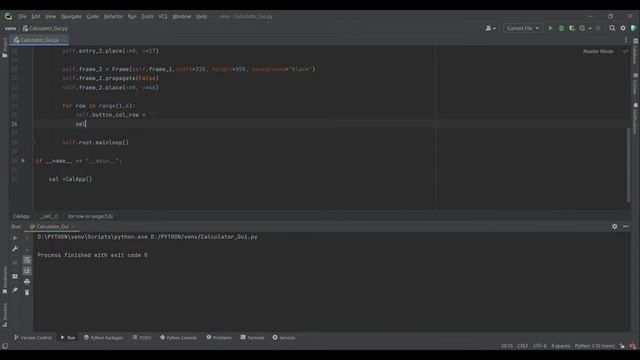Click read-only lock icon in status bar
Image resolution: width=640 pixels, height=360 pixels.
click(x=622, y=346)
